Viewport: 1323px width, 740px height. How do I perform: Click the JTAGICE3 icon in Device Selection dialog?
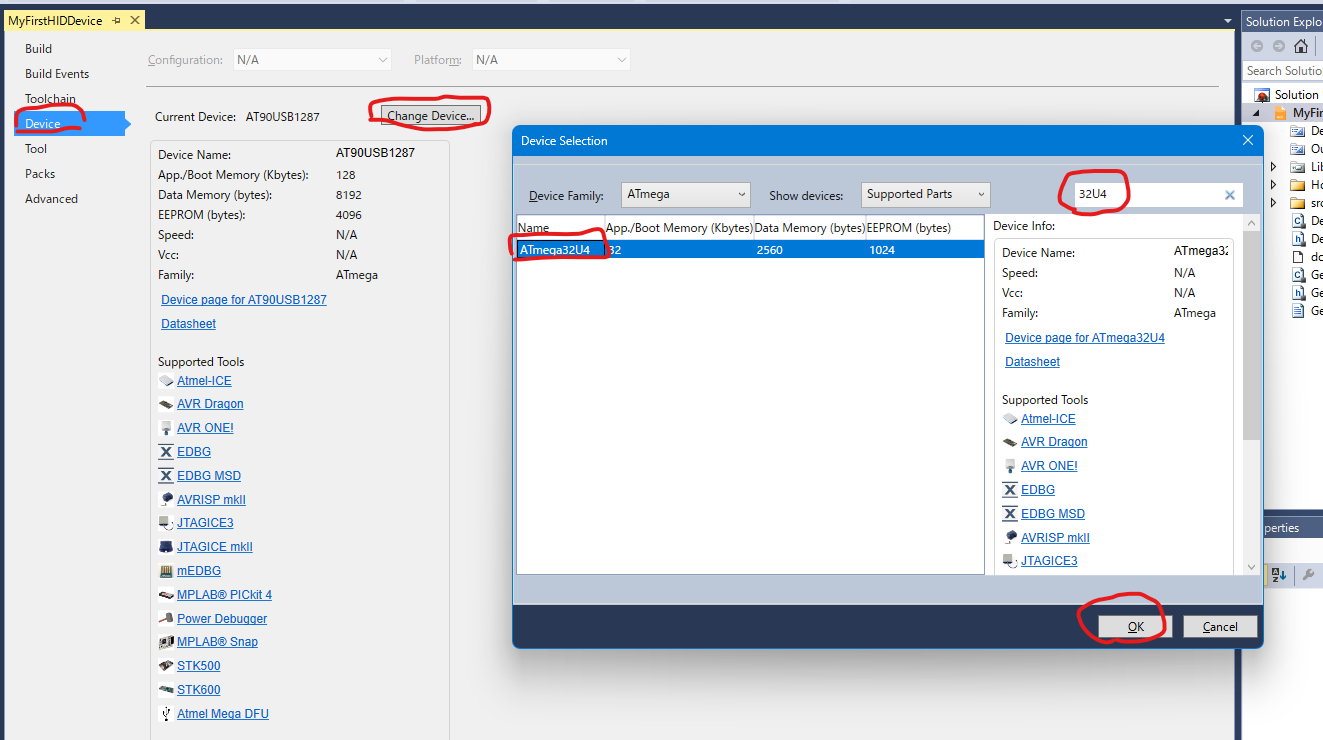[1010, 561]
